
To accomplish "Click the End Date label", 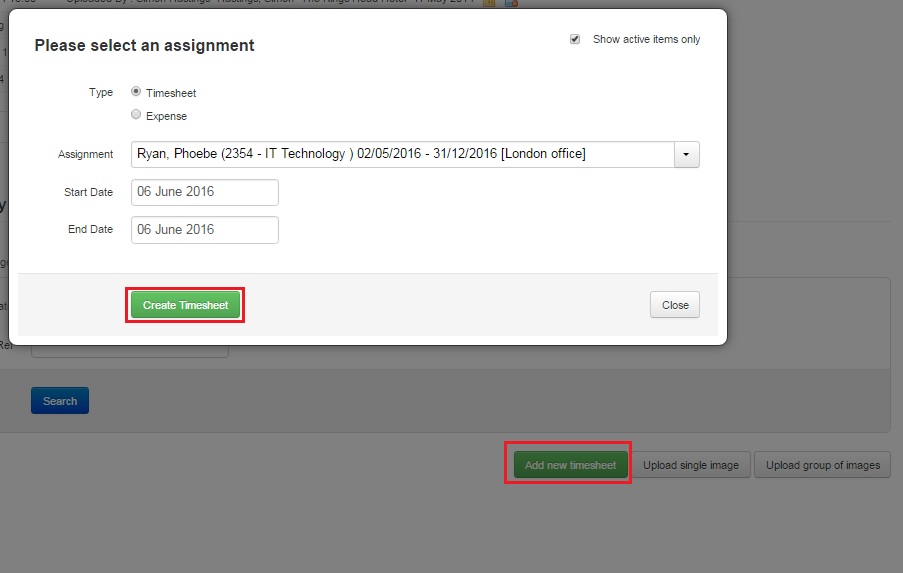I will (x=90, y=229).
